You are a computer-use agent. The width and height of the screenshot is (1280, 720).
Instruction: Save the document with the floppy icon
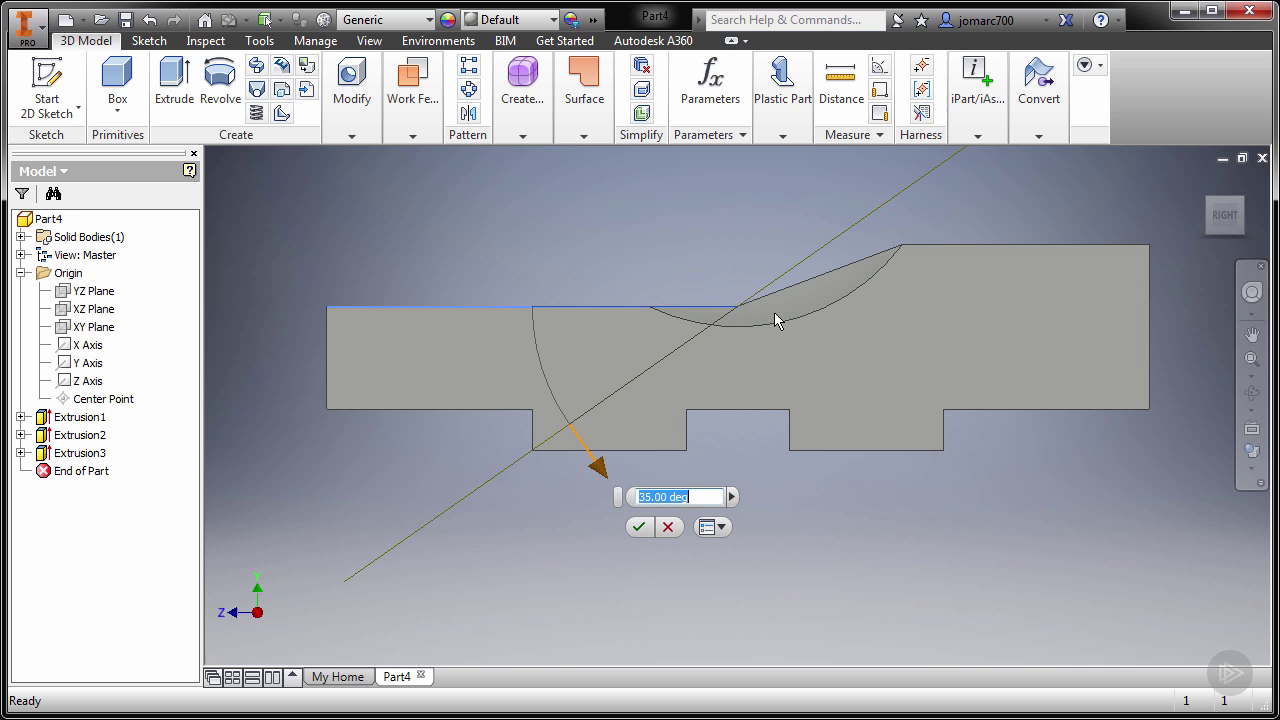click(125, 19)
